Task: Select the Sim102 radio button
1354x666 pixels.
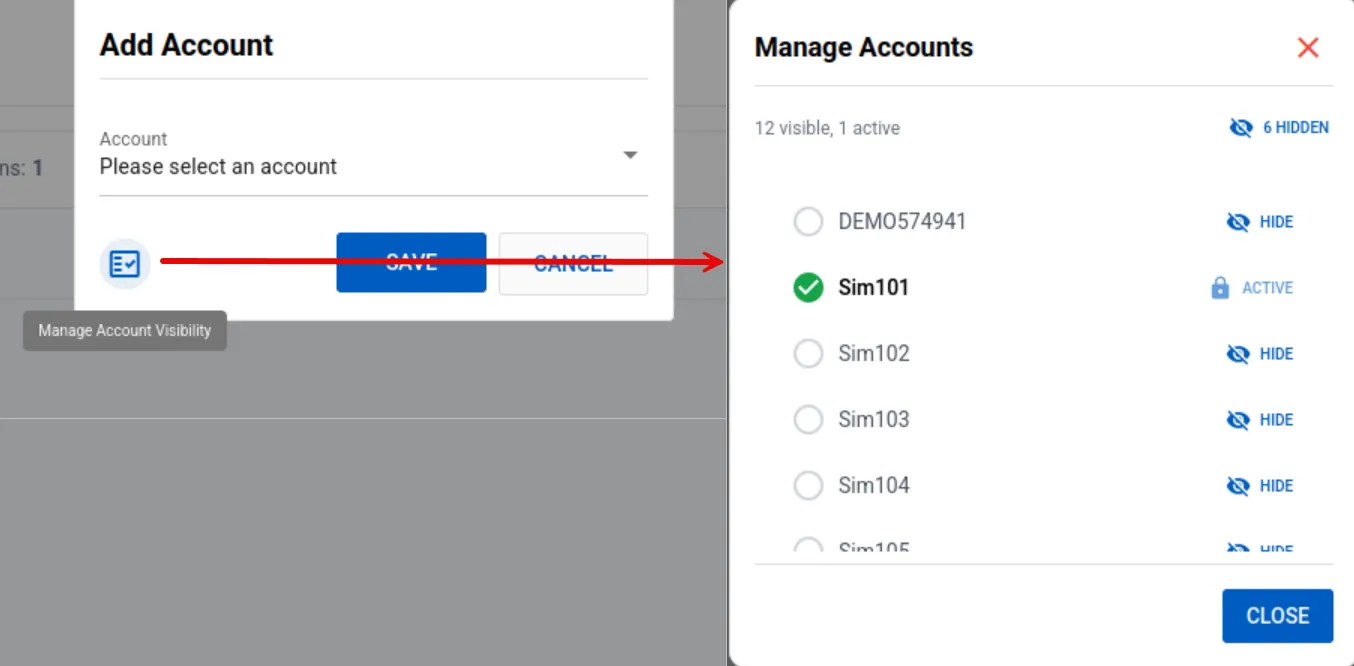Action: pos(808,354)
